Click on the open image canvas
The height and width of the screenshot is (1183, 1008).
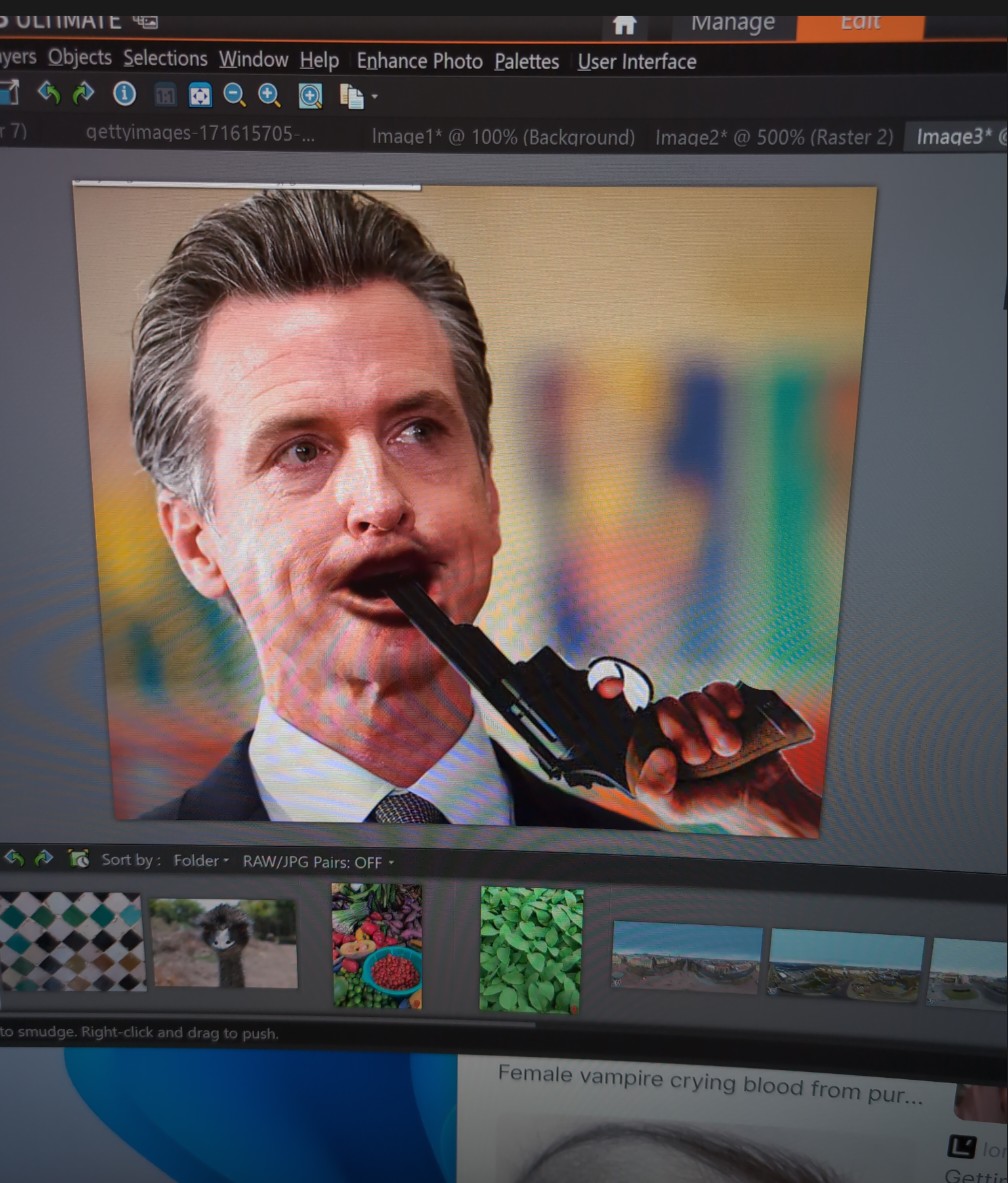[475, 509]
